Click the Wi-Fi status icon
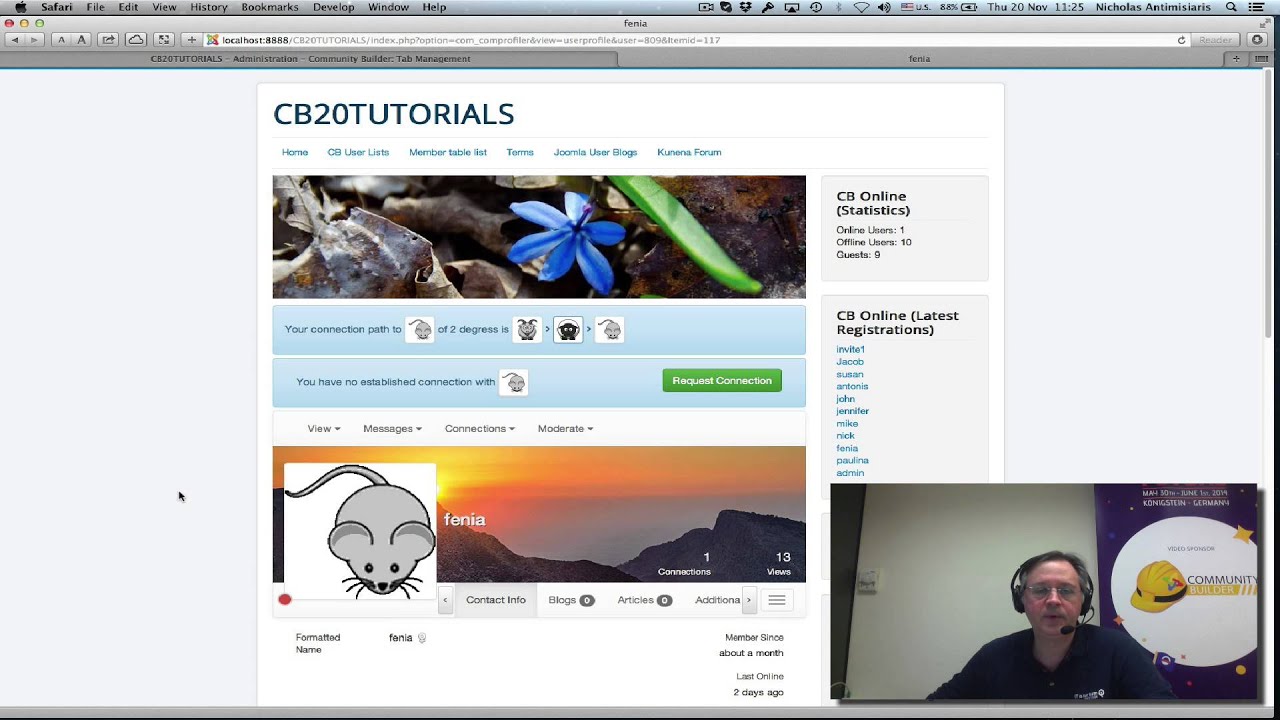 click(x=861, y=7)
